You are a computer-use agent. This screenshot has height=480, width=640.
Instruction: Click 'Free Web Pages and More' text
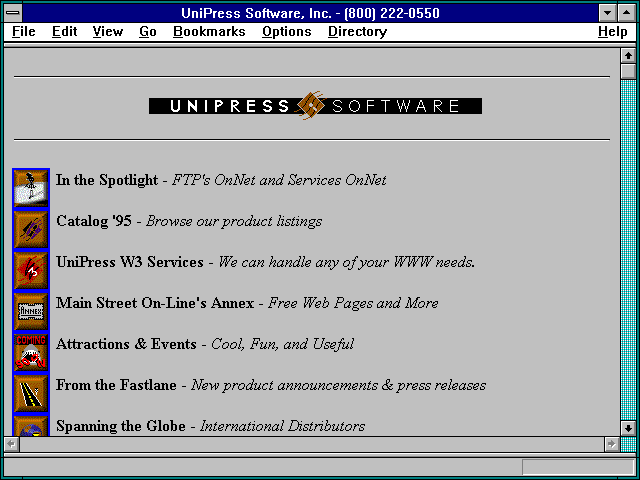click(353, 303)
